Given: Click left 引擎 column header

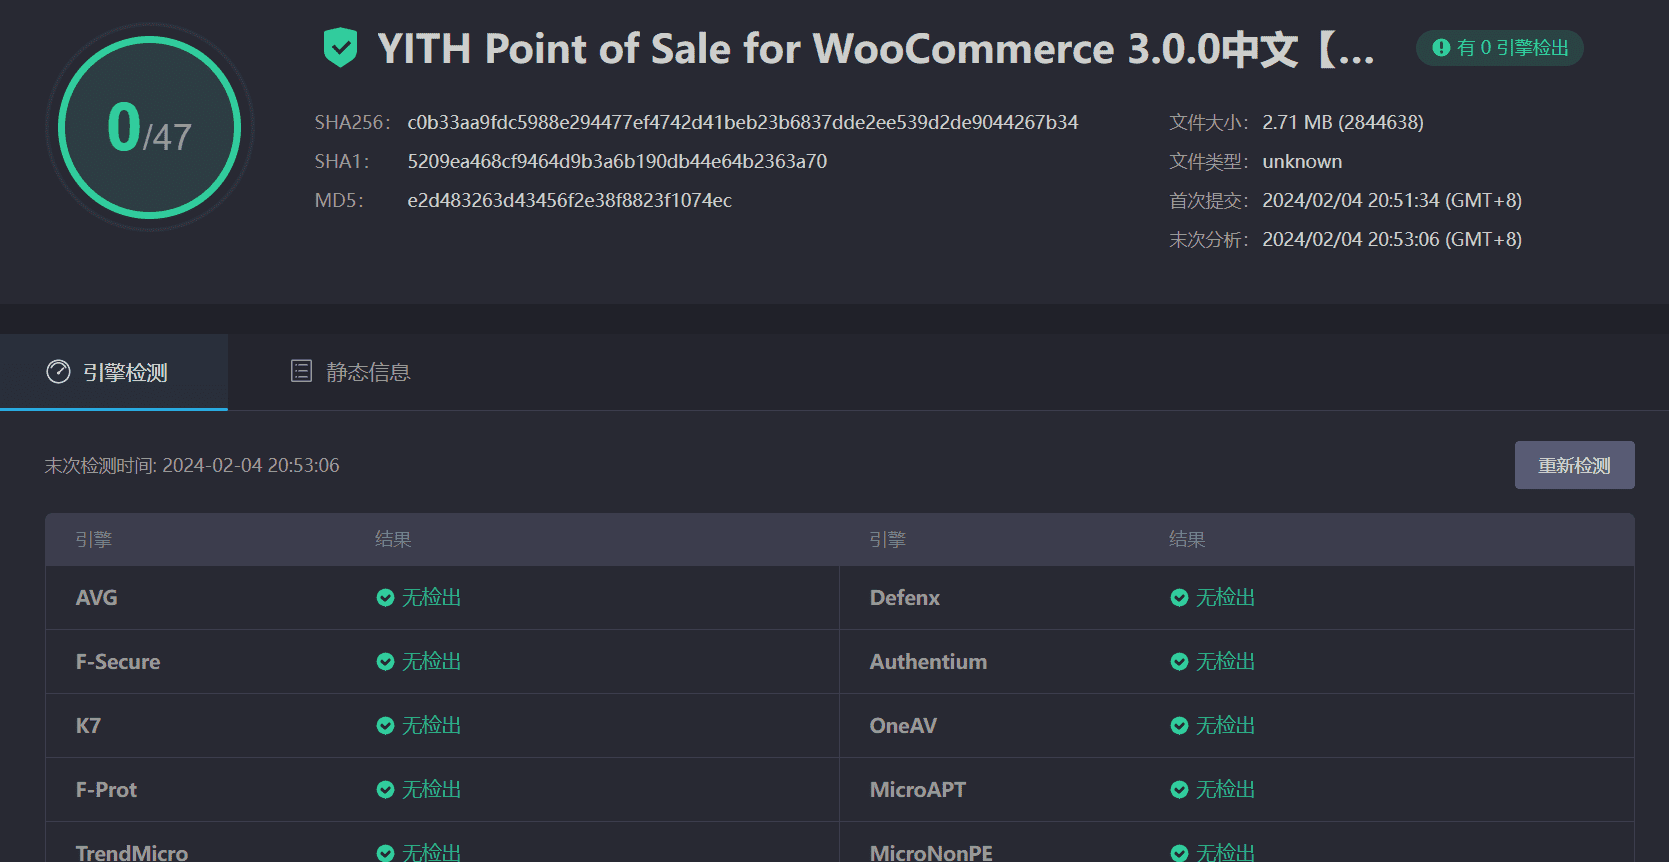Looking at the screenshot, I should [x=94, y=540].
